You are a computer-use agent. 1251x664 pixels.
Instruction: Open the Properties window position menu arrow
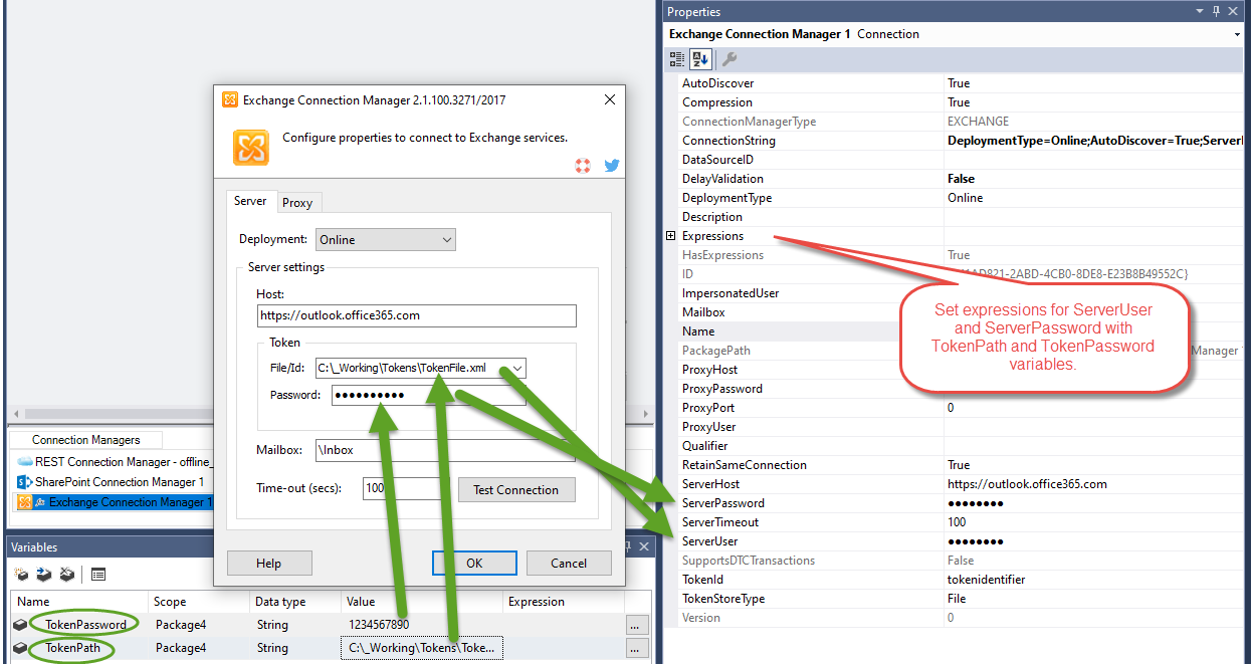pos(1200,11)
